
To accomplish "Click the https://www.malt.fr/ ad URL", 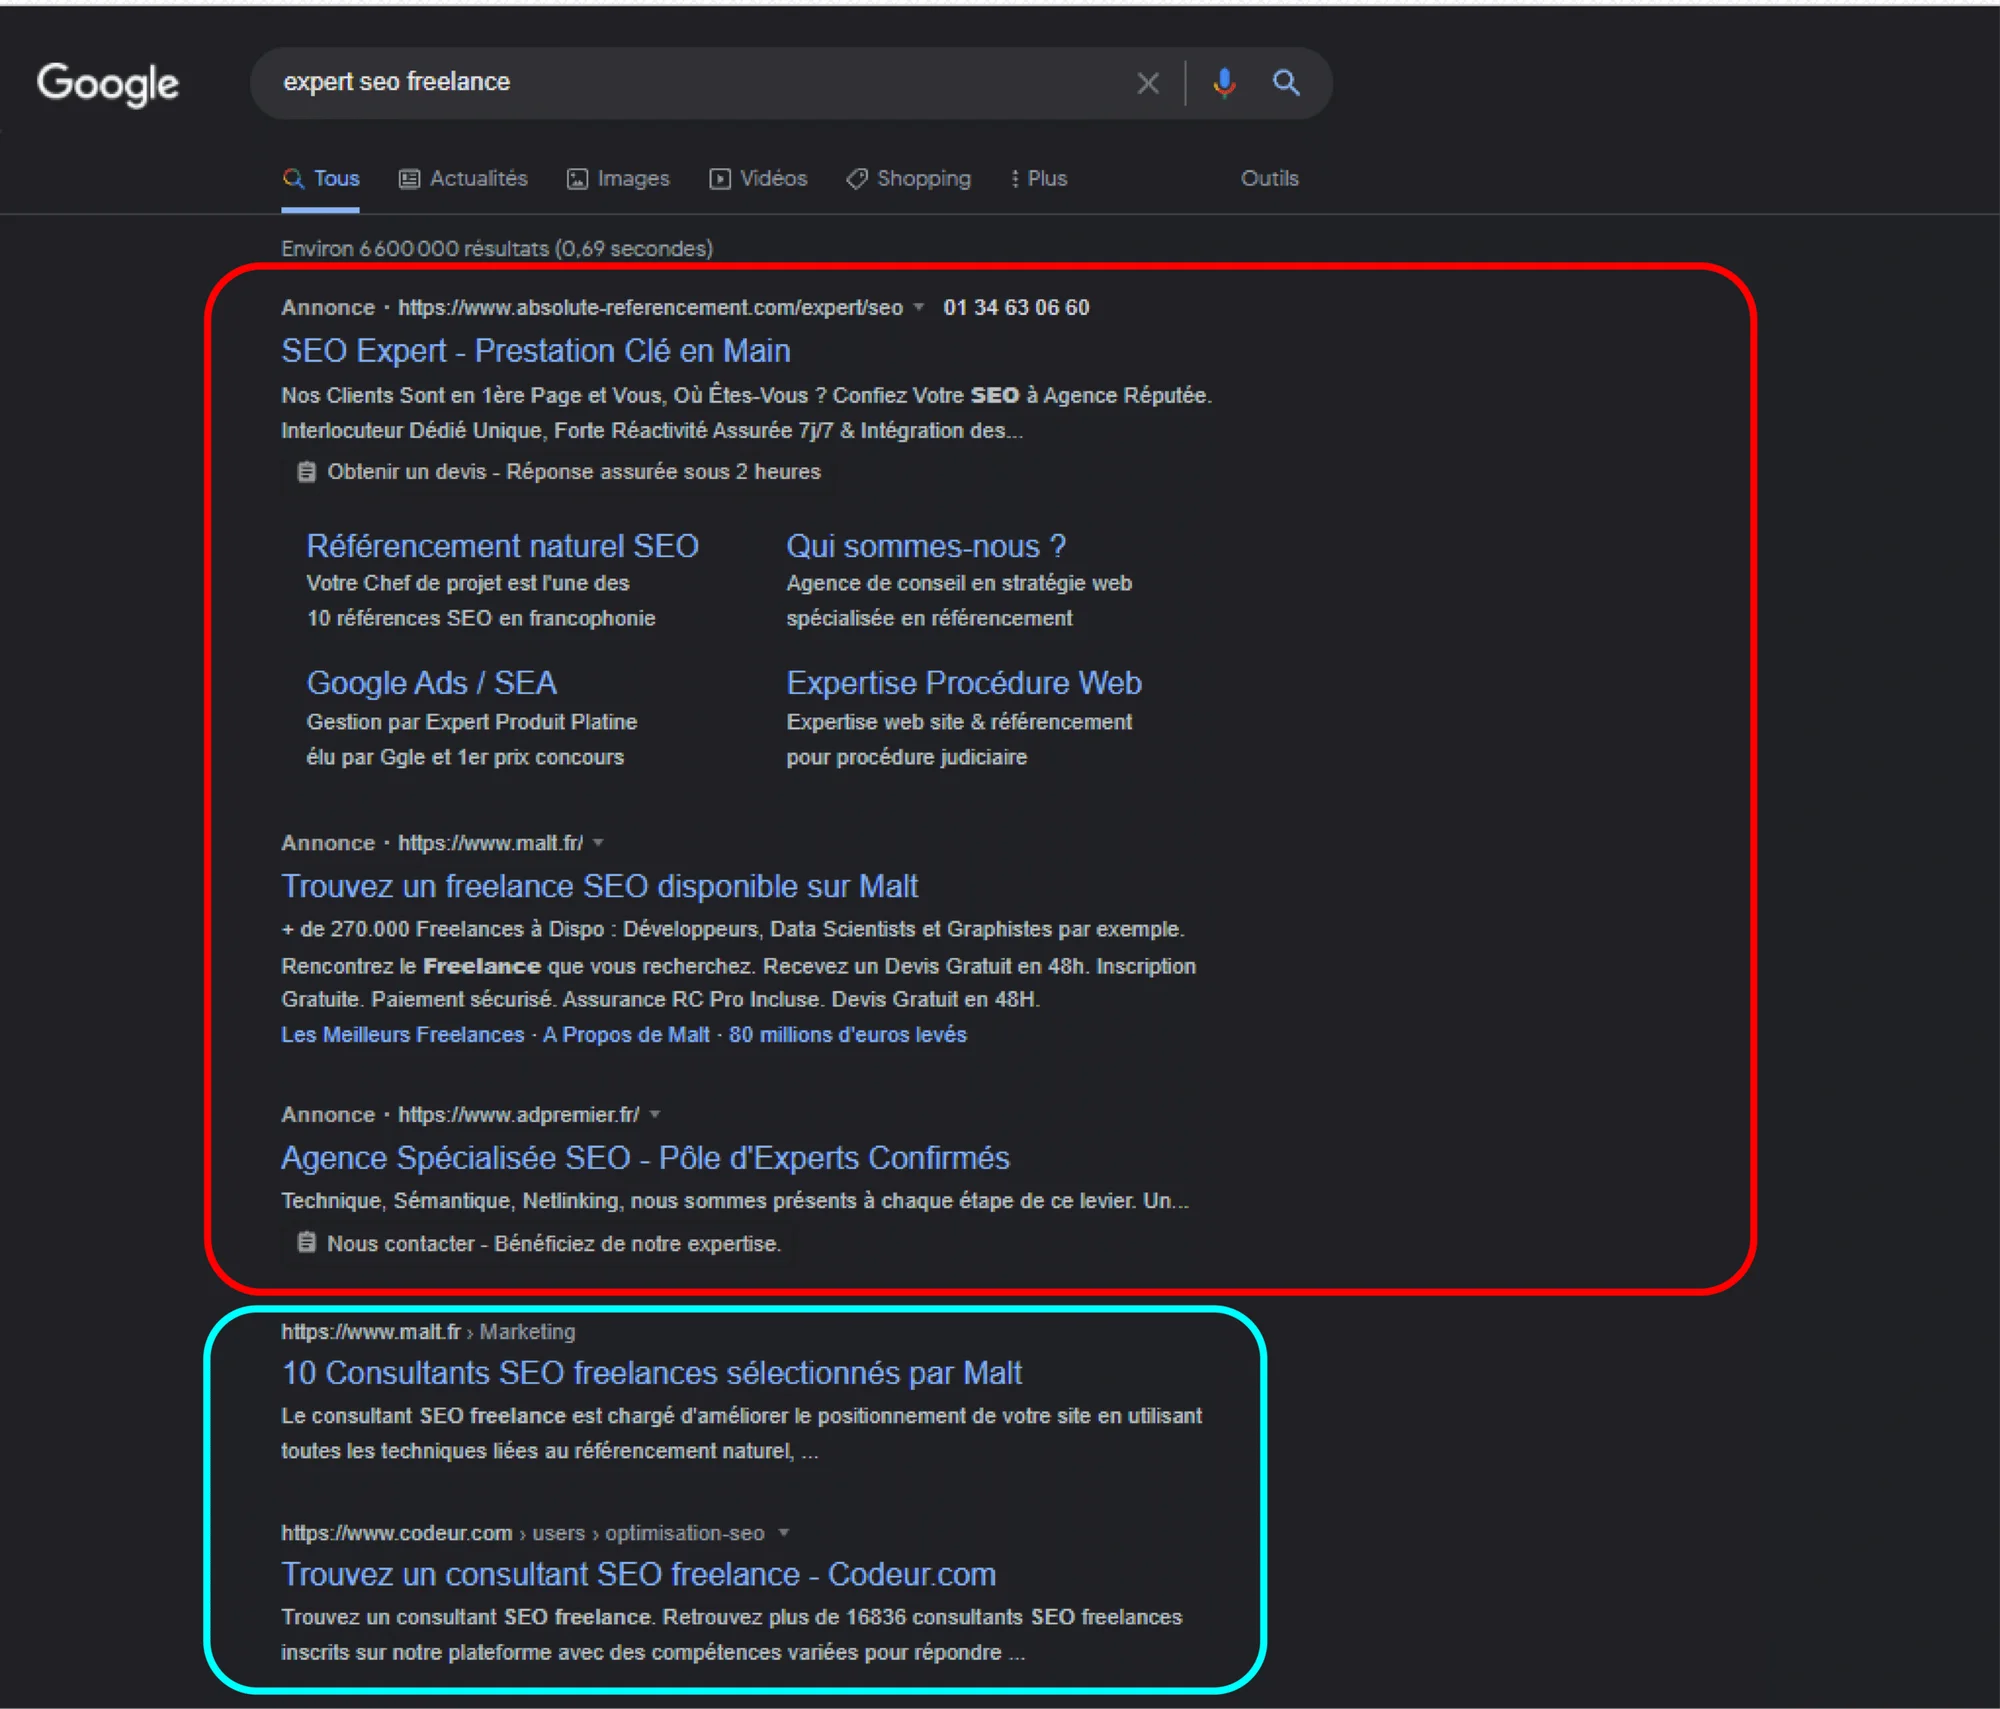I will tap(490, 843).
